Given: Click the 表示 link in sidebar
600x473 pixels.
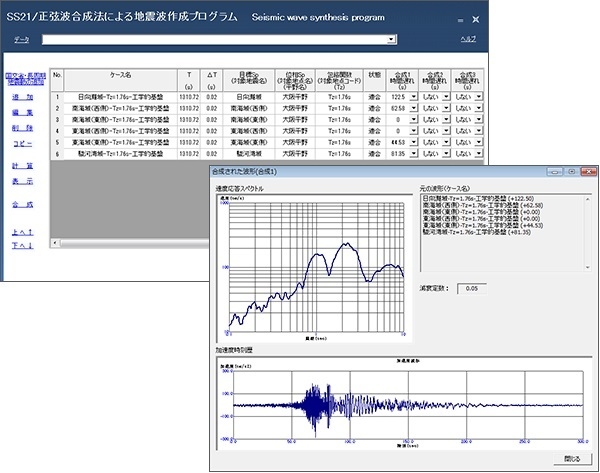Looking at the screenshot, I should [22, 181].
